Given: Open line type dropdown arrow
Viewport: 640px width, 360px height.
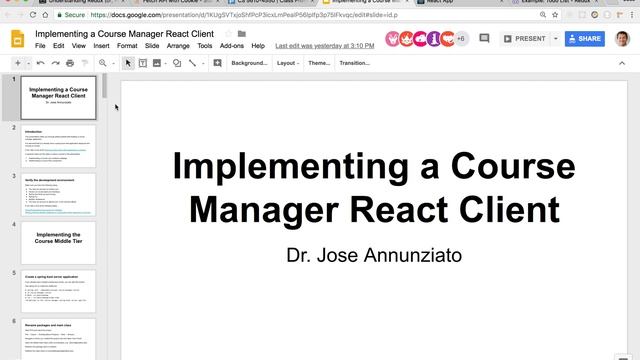Looking at the screenshot, I should click(x=203, y=64).
